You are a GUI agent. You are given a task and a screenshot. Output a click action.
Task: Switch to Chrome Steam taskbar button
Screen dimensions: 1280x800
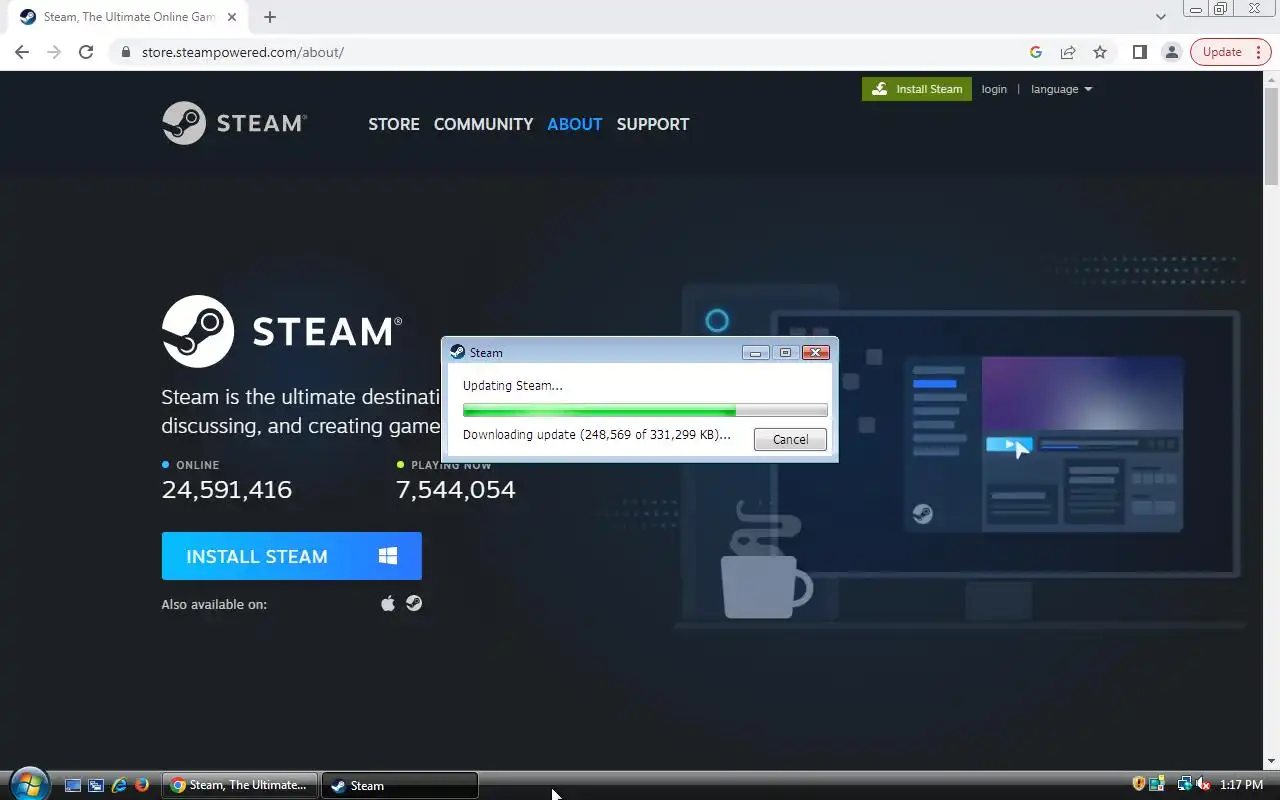tap(240, 785)
